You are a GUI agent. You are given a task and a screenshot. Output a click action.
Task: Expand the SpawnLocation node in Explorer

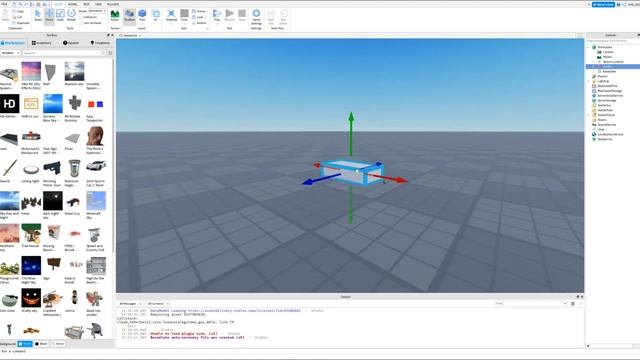pos(594,62)
